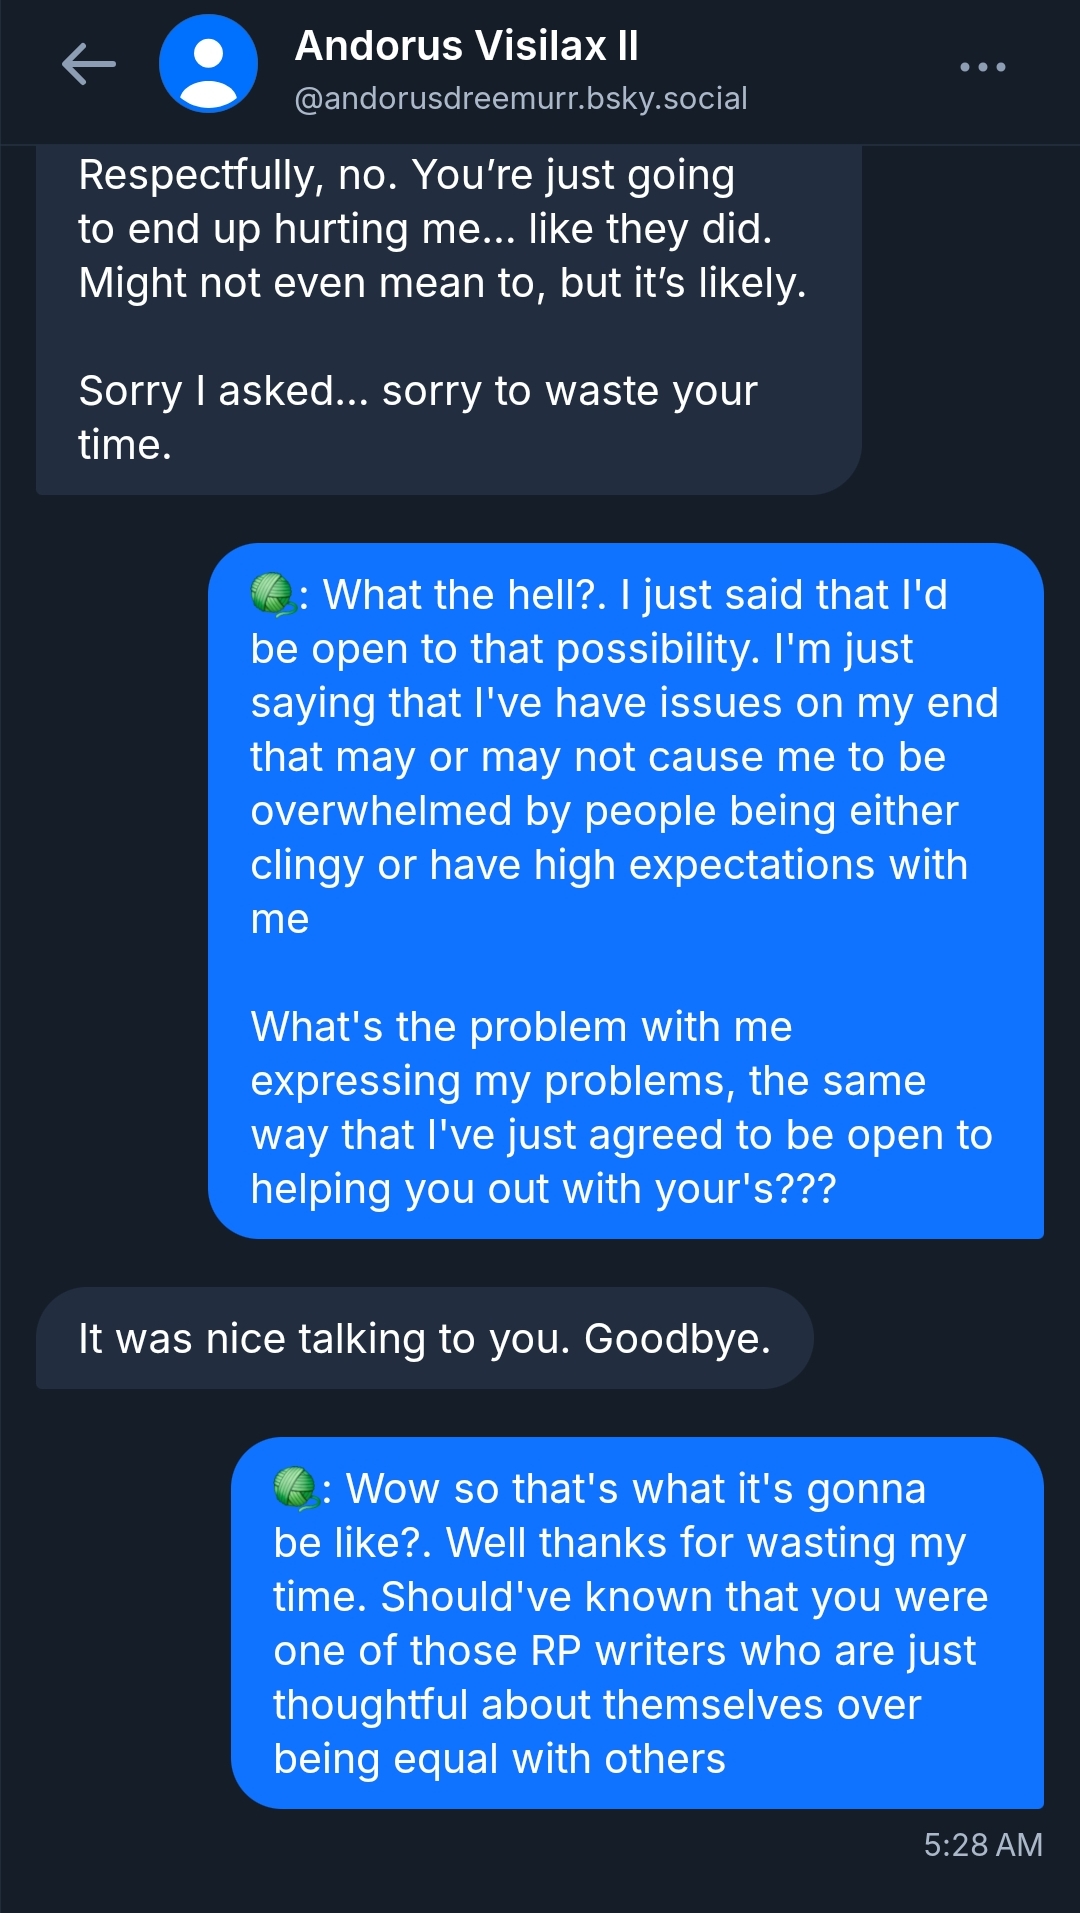Click the yarn emoji in 'What the hell' message
Viewport: 1080px width, 1913px height.
point(271,594)
